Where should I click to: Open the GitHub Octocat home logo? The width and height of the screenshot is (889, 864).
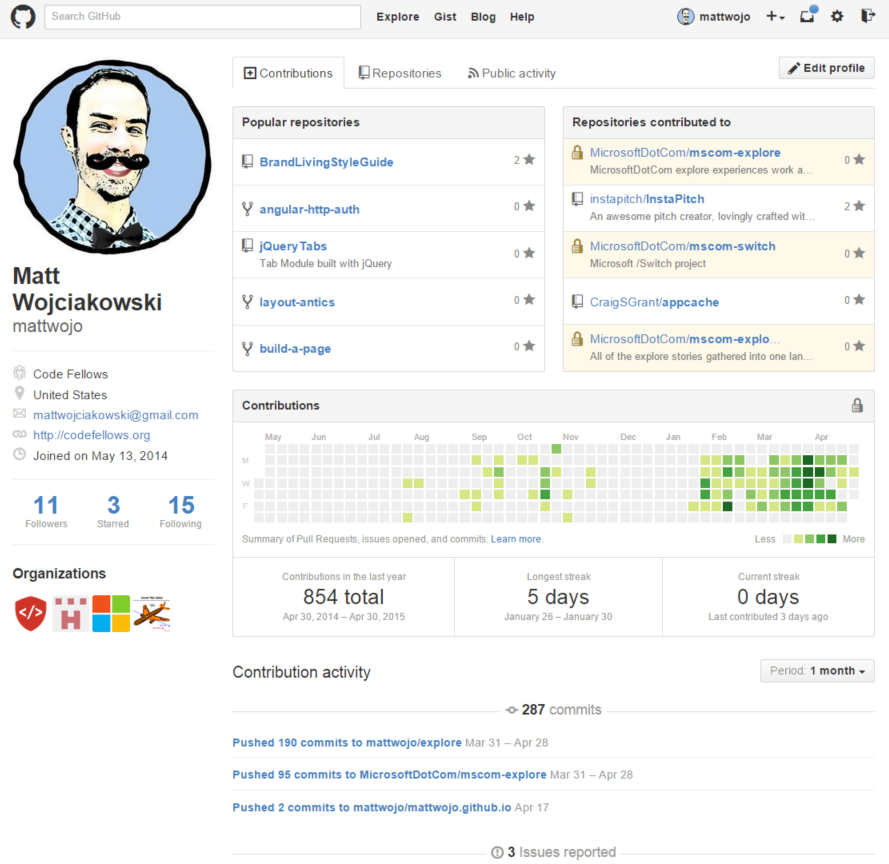pos(23,16)
